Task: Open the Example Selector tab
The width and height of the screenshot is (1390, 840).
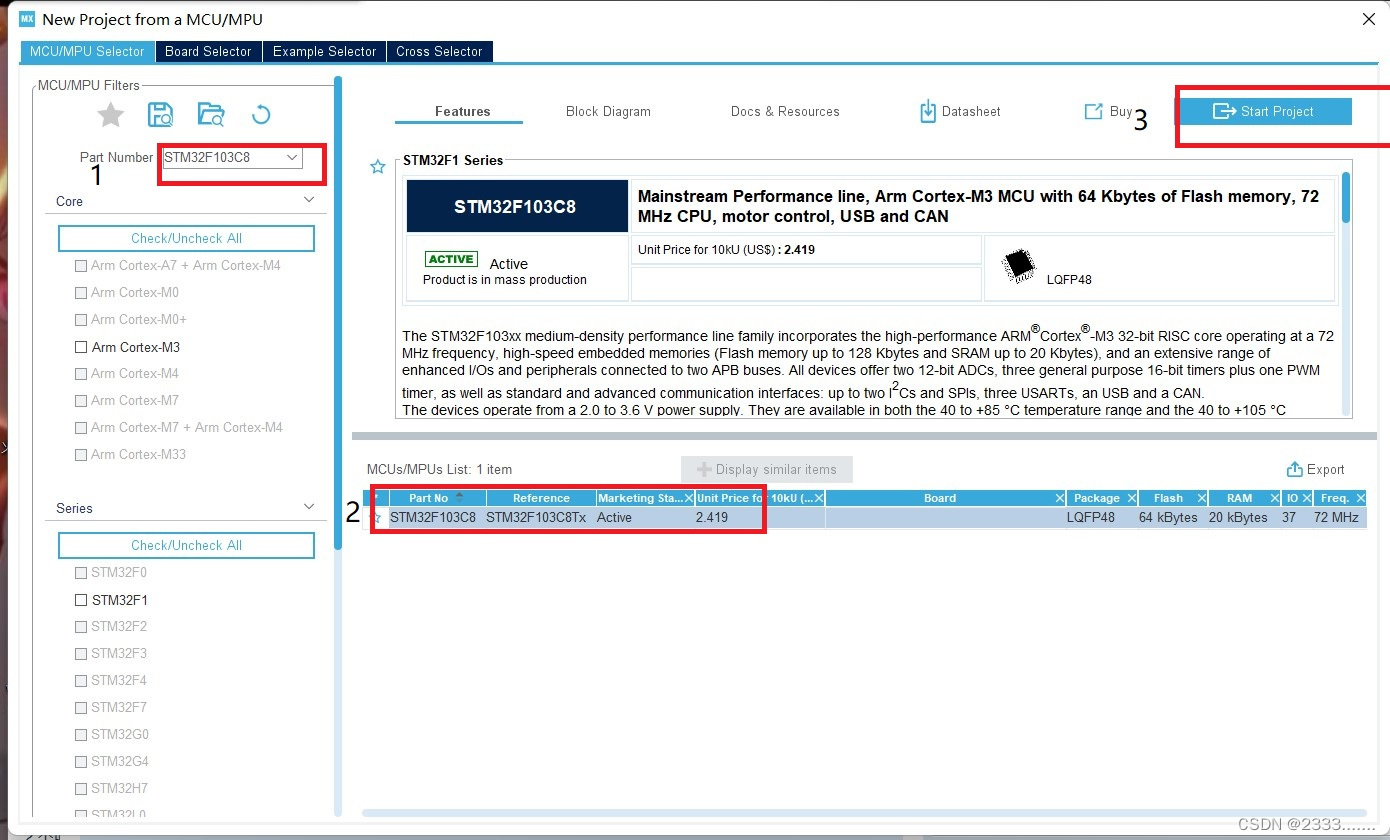Action: tap(324, 51)
